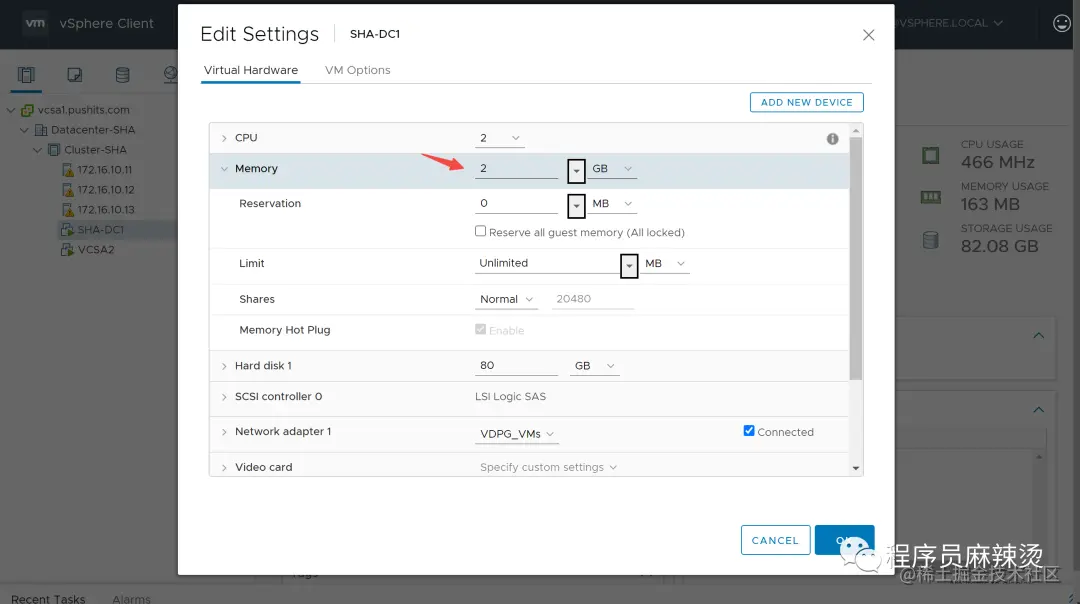Open the Recent Tasks tab

tap(48, 598)
